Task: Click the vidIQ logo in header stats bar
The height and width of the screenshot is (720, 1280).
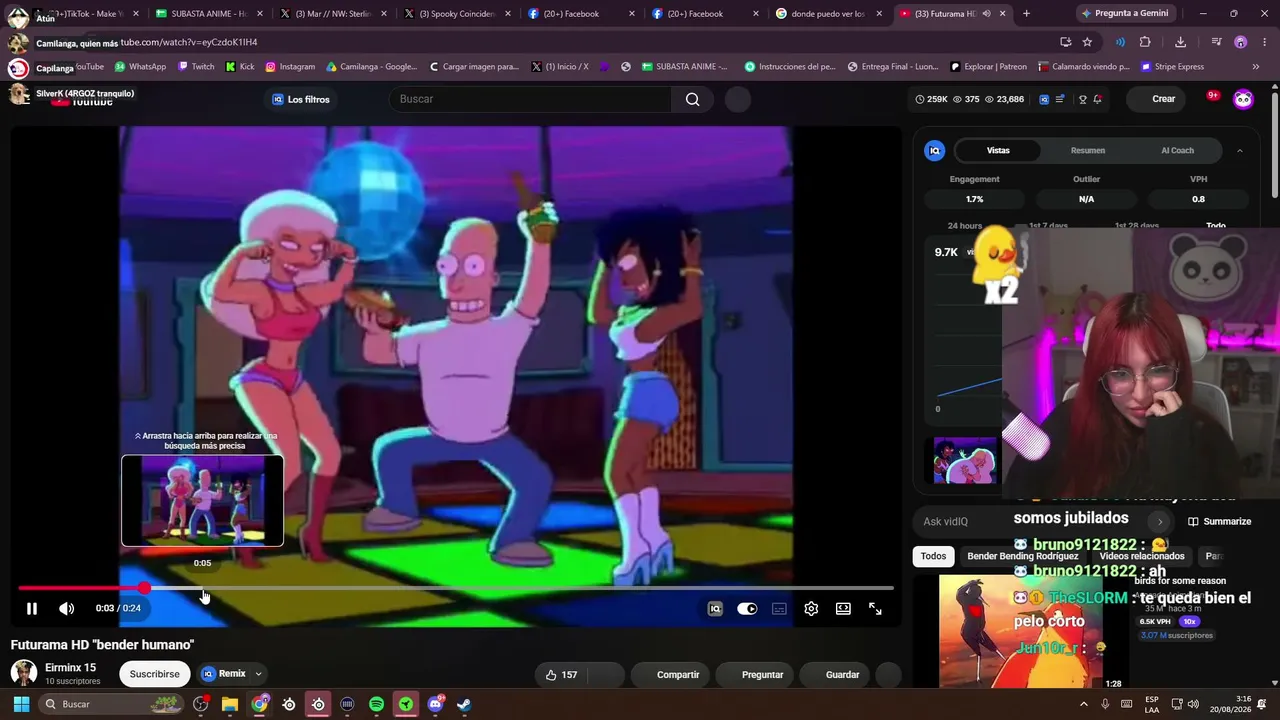Action: click(1043, 99)
